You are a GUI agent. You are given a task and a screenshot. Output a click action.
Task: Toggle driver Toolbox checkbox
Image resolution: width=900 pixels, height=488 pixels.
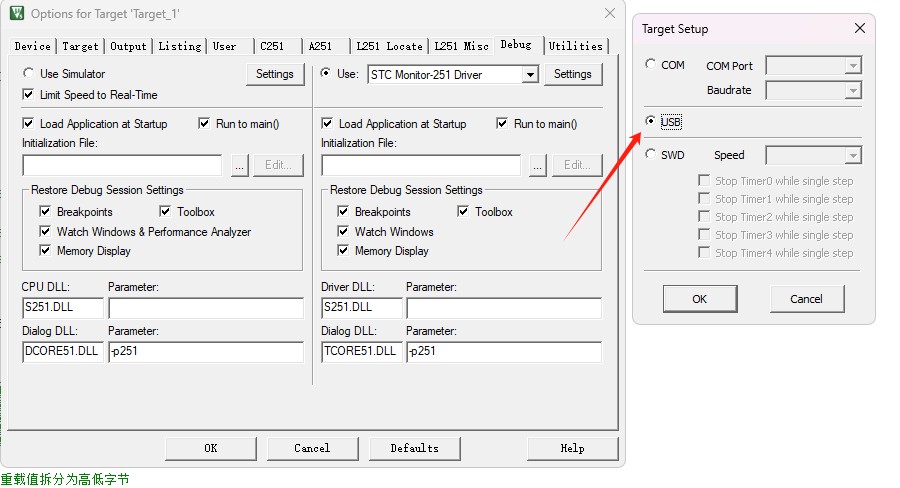(x=463, y=212)
